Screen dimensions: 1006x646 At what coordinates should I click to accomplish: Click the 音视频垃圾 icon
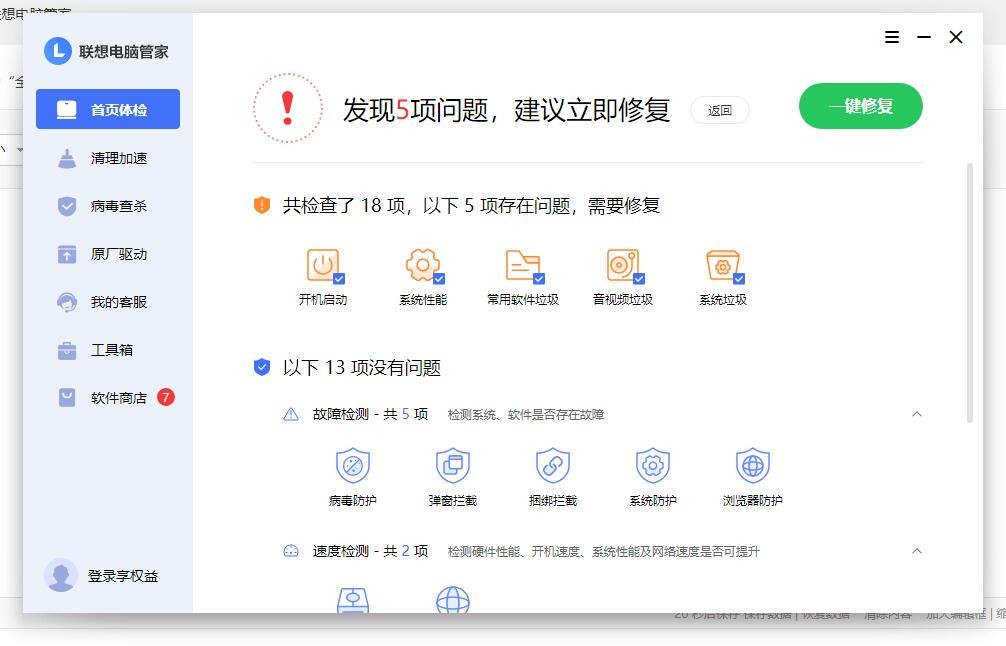(x=623, y=265)
